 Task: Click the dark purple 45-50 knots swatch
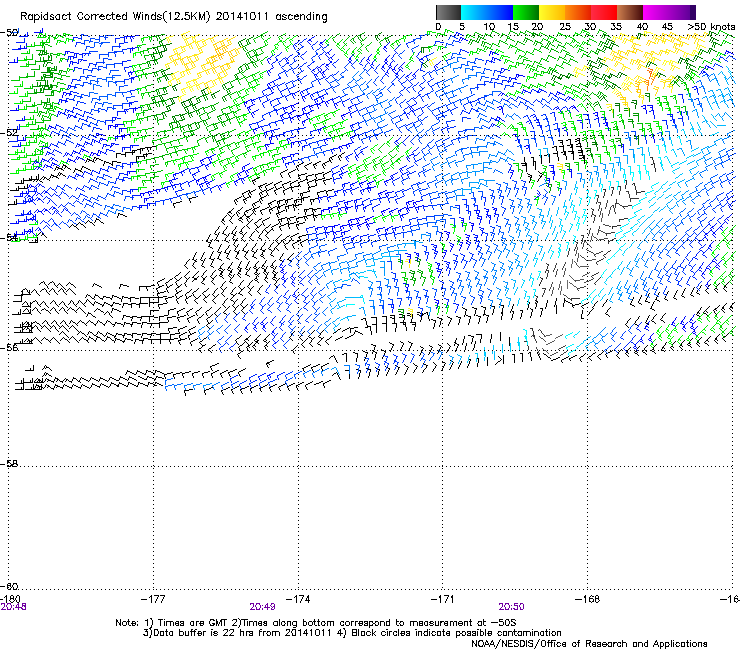point(682,12)
